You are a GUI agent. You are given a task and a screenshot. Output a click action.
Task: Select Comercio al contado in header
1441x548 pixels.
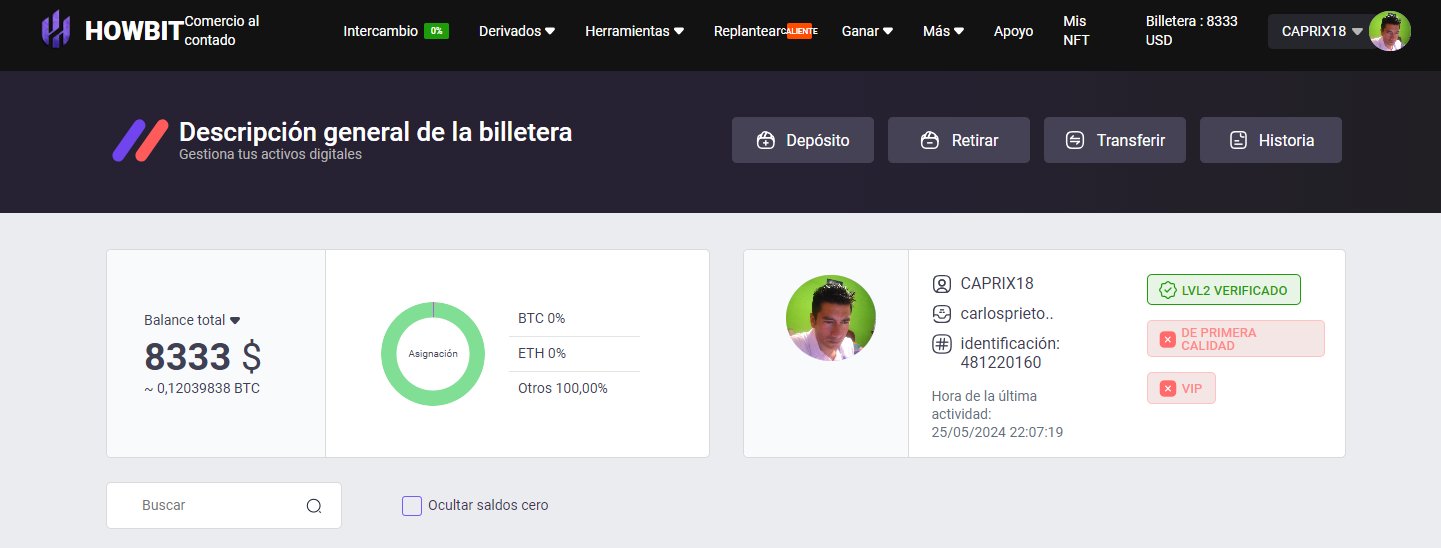click(x=222, y=31)
